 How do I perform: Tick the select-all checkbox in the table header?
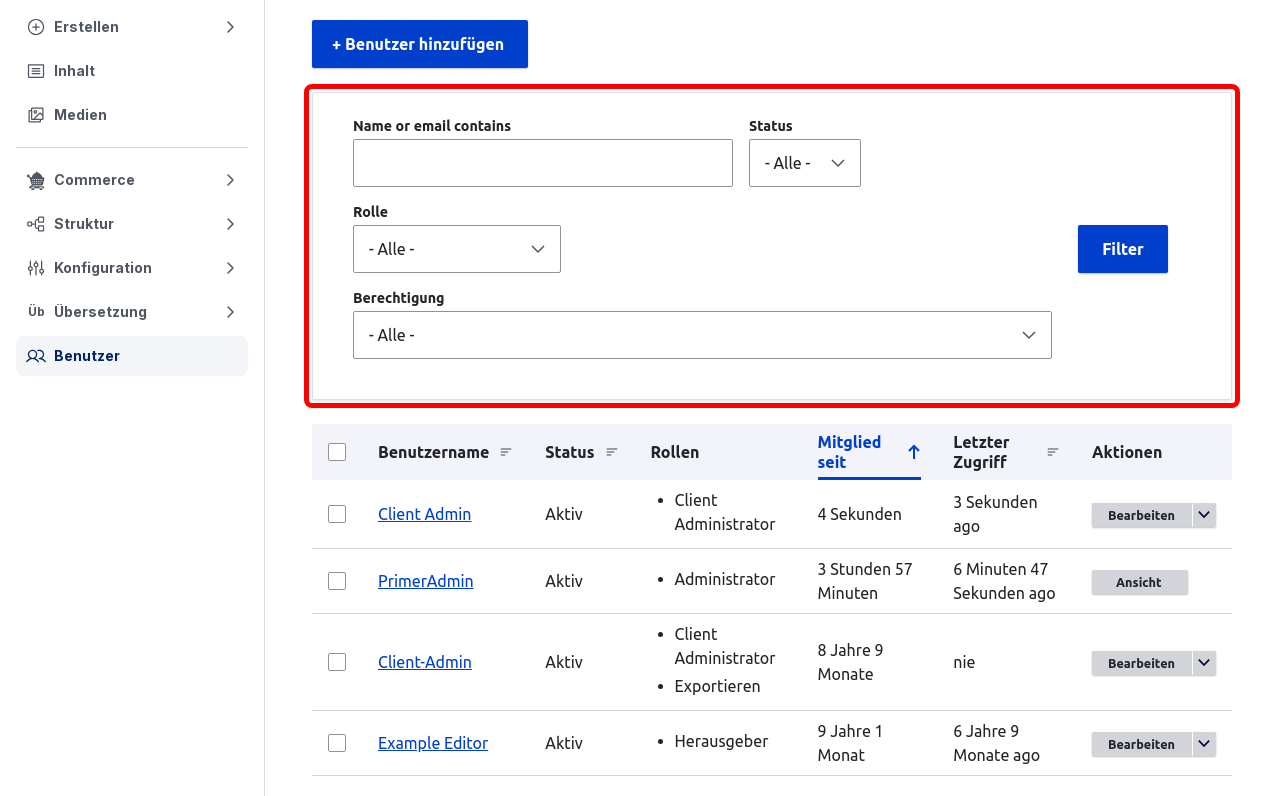pos(337,452)
